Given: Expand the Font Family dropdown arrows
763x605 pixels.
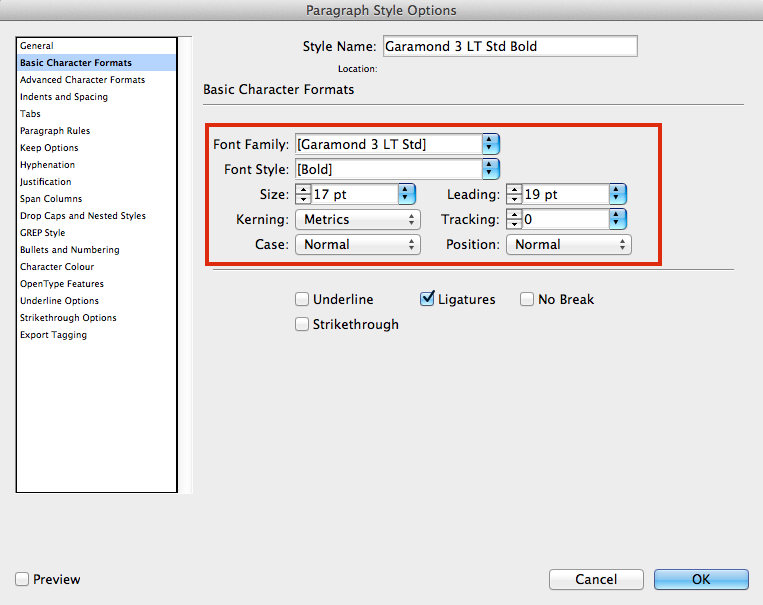Looking at the screenshot, I should click(x=491, y=145).
